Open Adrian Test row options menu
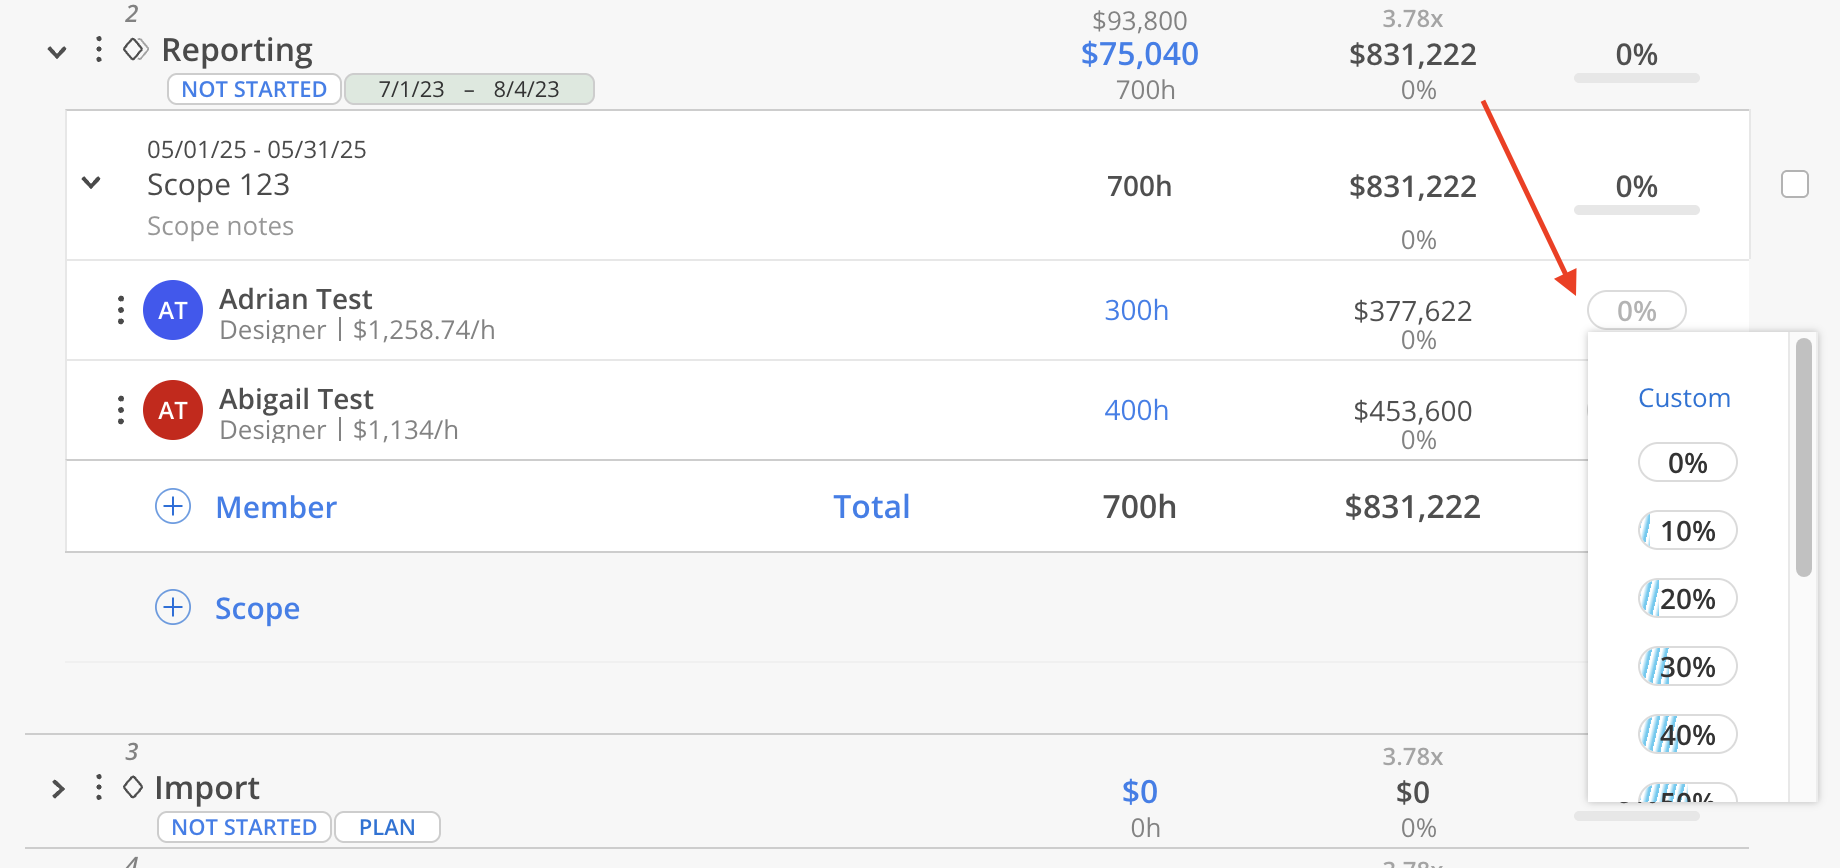The width and height of the screenshot is (1840, 868). pyautogui.click(x=121, y=310)
